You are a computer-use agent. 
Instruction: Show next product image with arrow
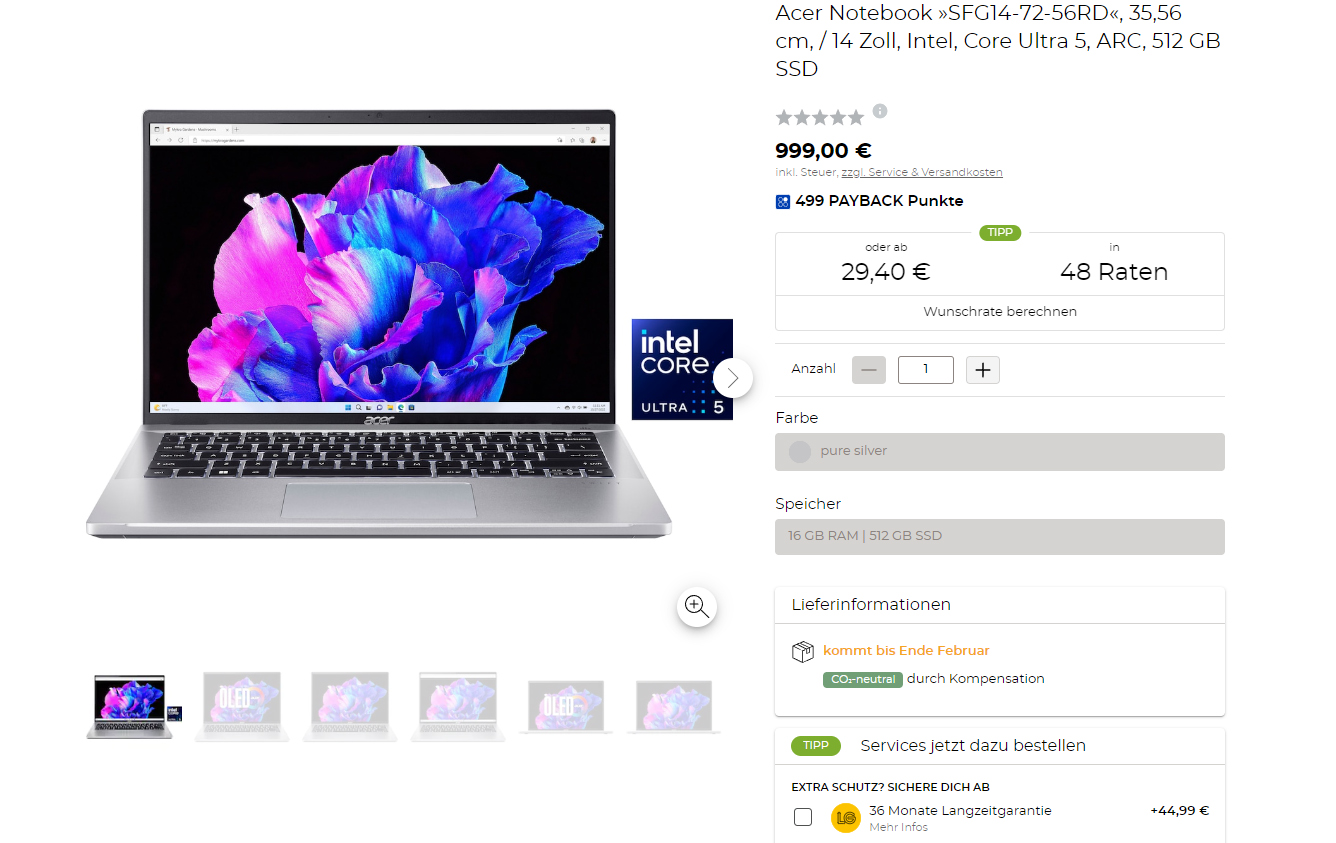click(733, 377)
